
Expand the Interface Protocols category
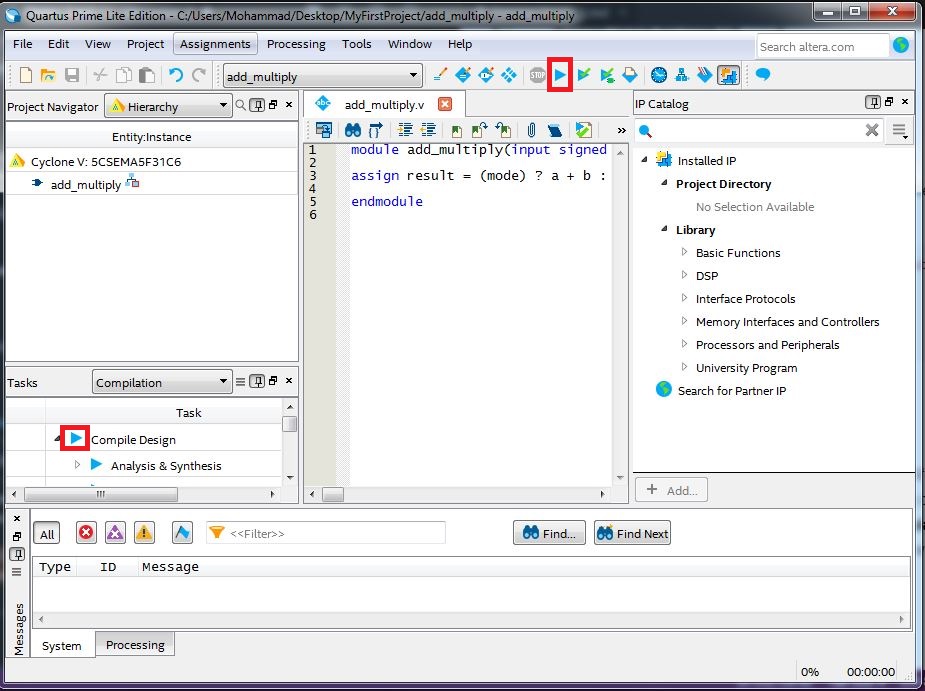pyautogui.click(x=684, y=298)
